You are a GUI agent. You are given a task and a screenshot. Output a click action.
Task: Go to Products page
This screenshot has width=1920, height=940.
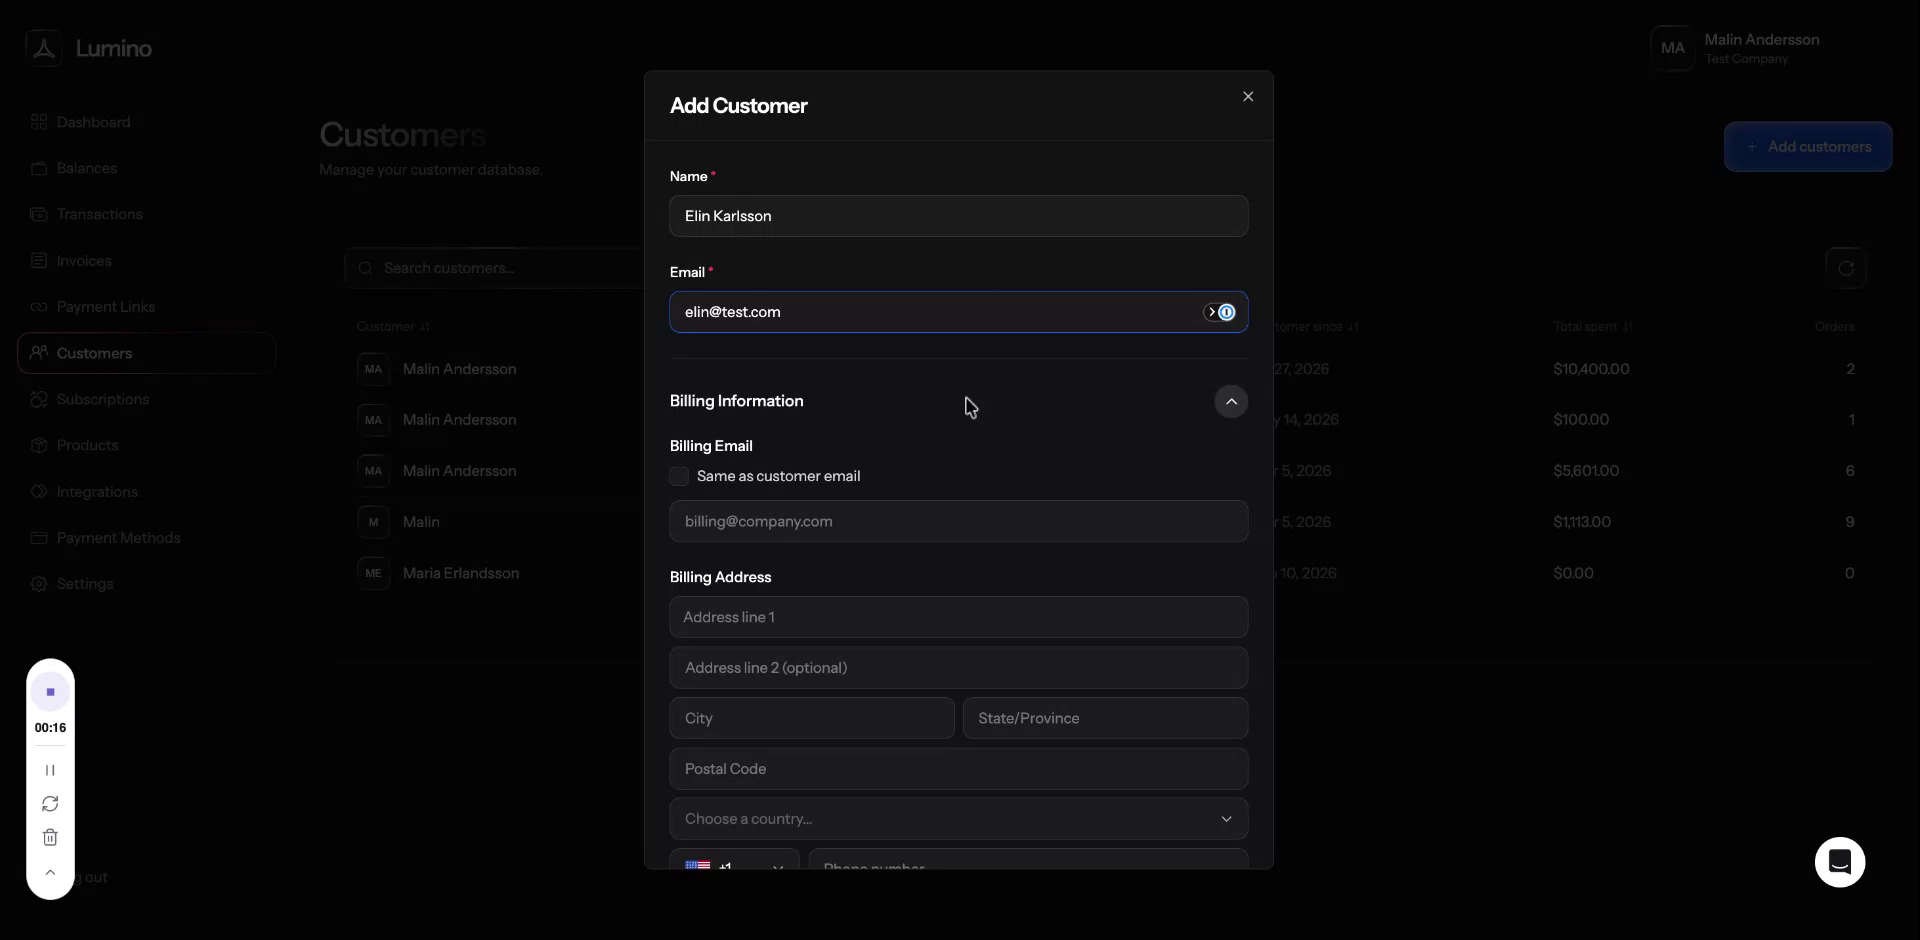pos(146,445)
